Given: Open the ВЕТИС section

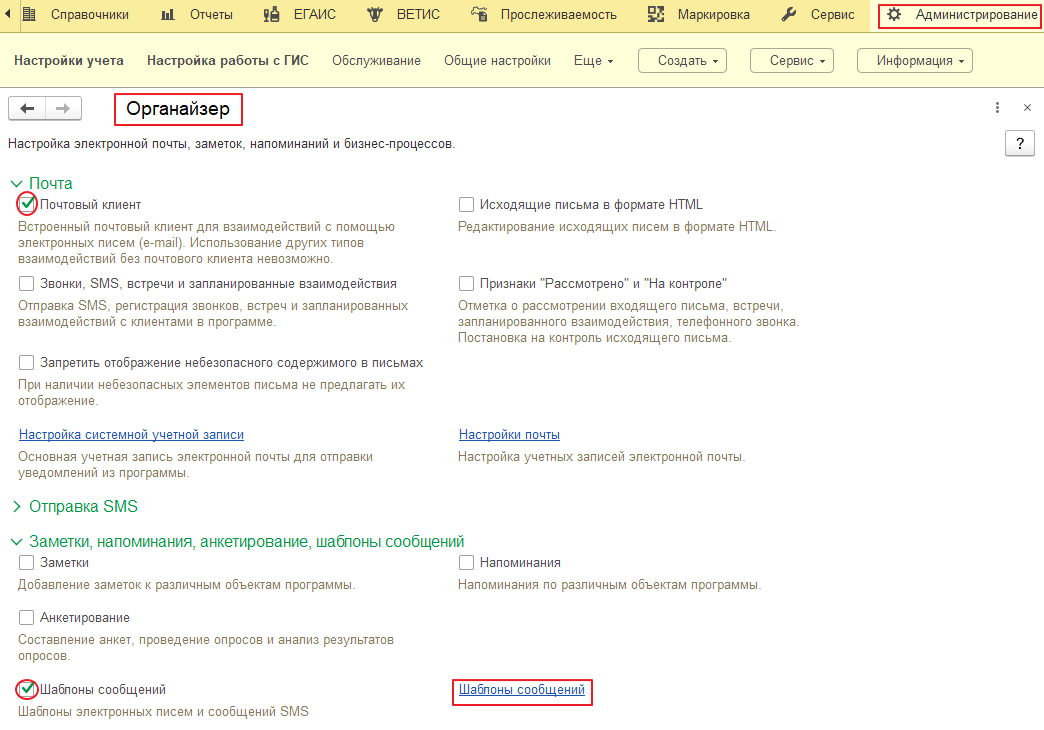Looking at the screenshot, I should [x=404, y=15].
